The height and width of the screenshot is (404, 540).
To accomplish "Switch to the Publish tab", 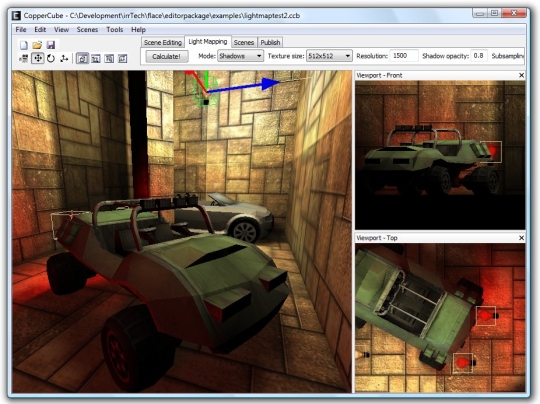I will 270,42.
